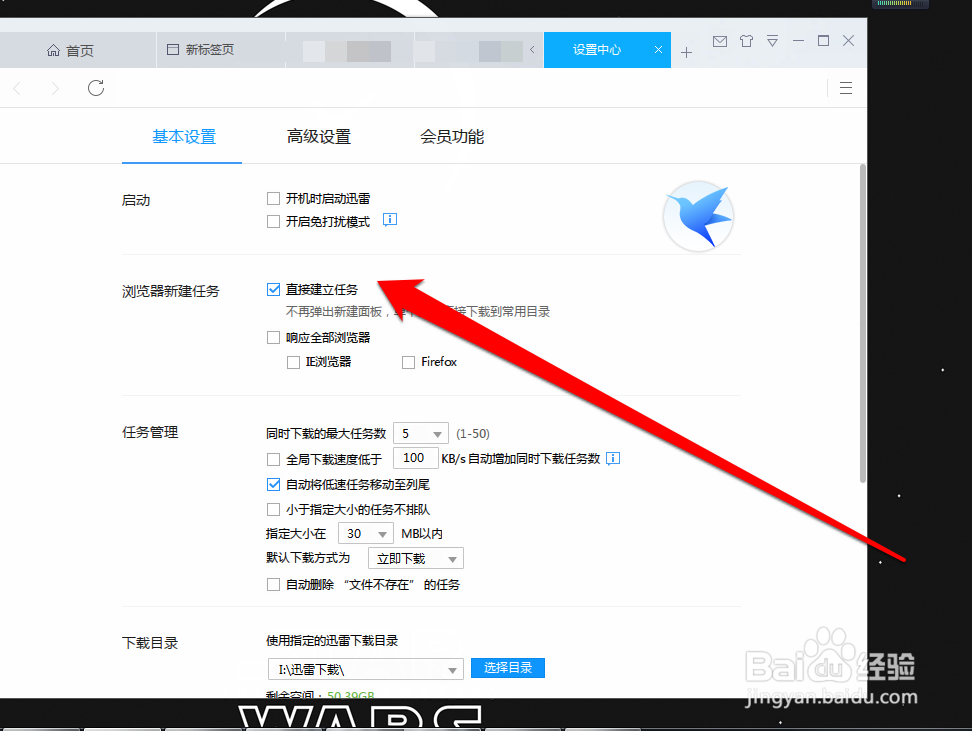Open the skin shirt icon
The image size is (972, 731).
pos(746,41)
